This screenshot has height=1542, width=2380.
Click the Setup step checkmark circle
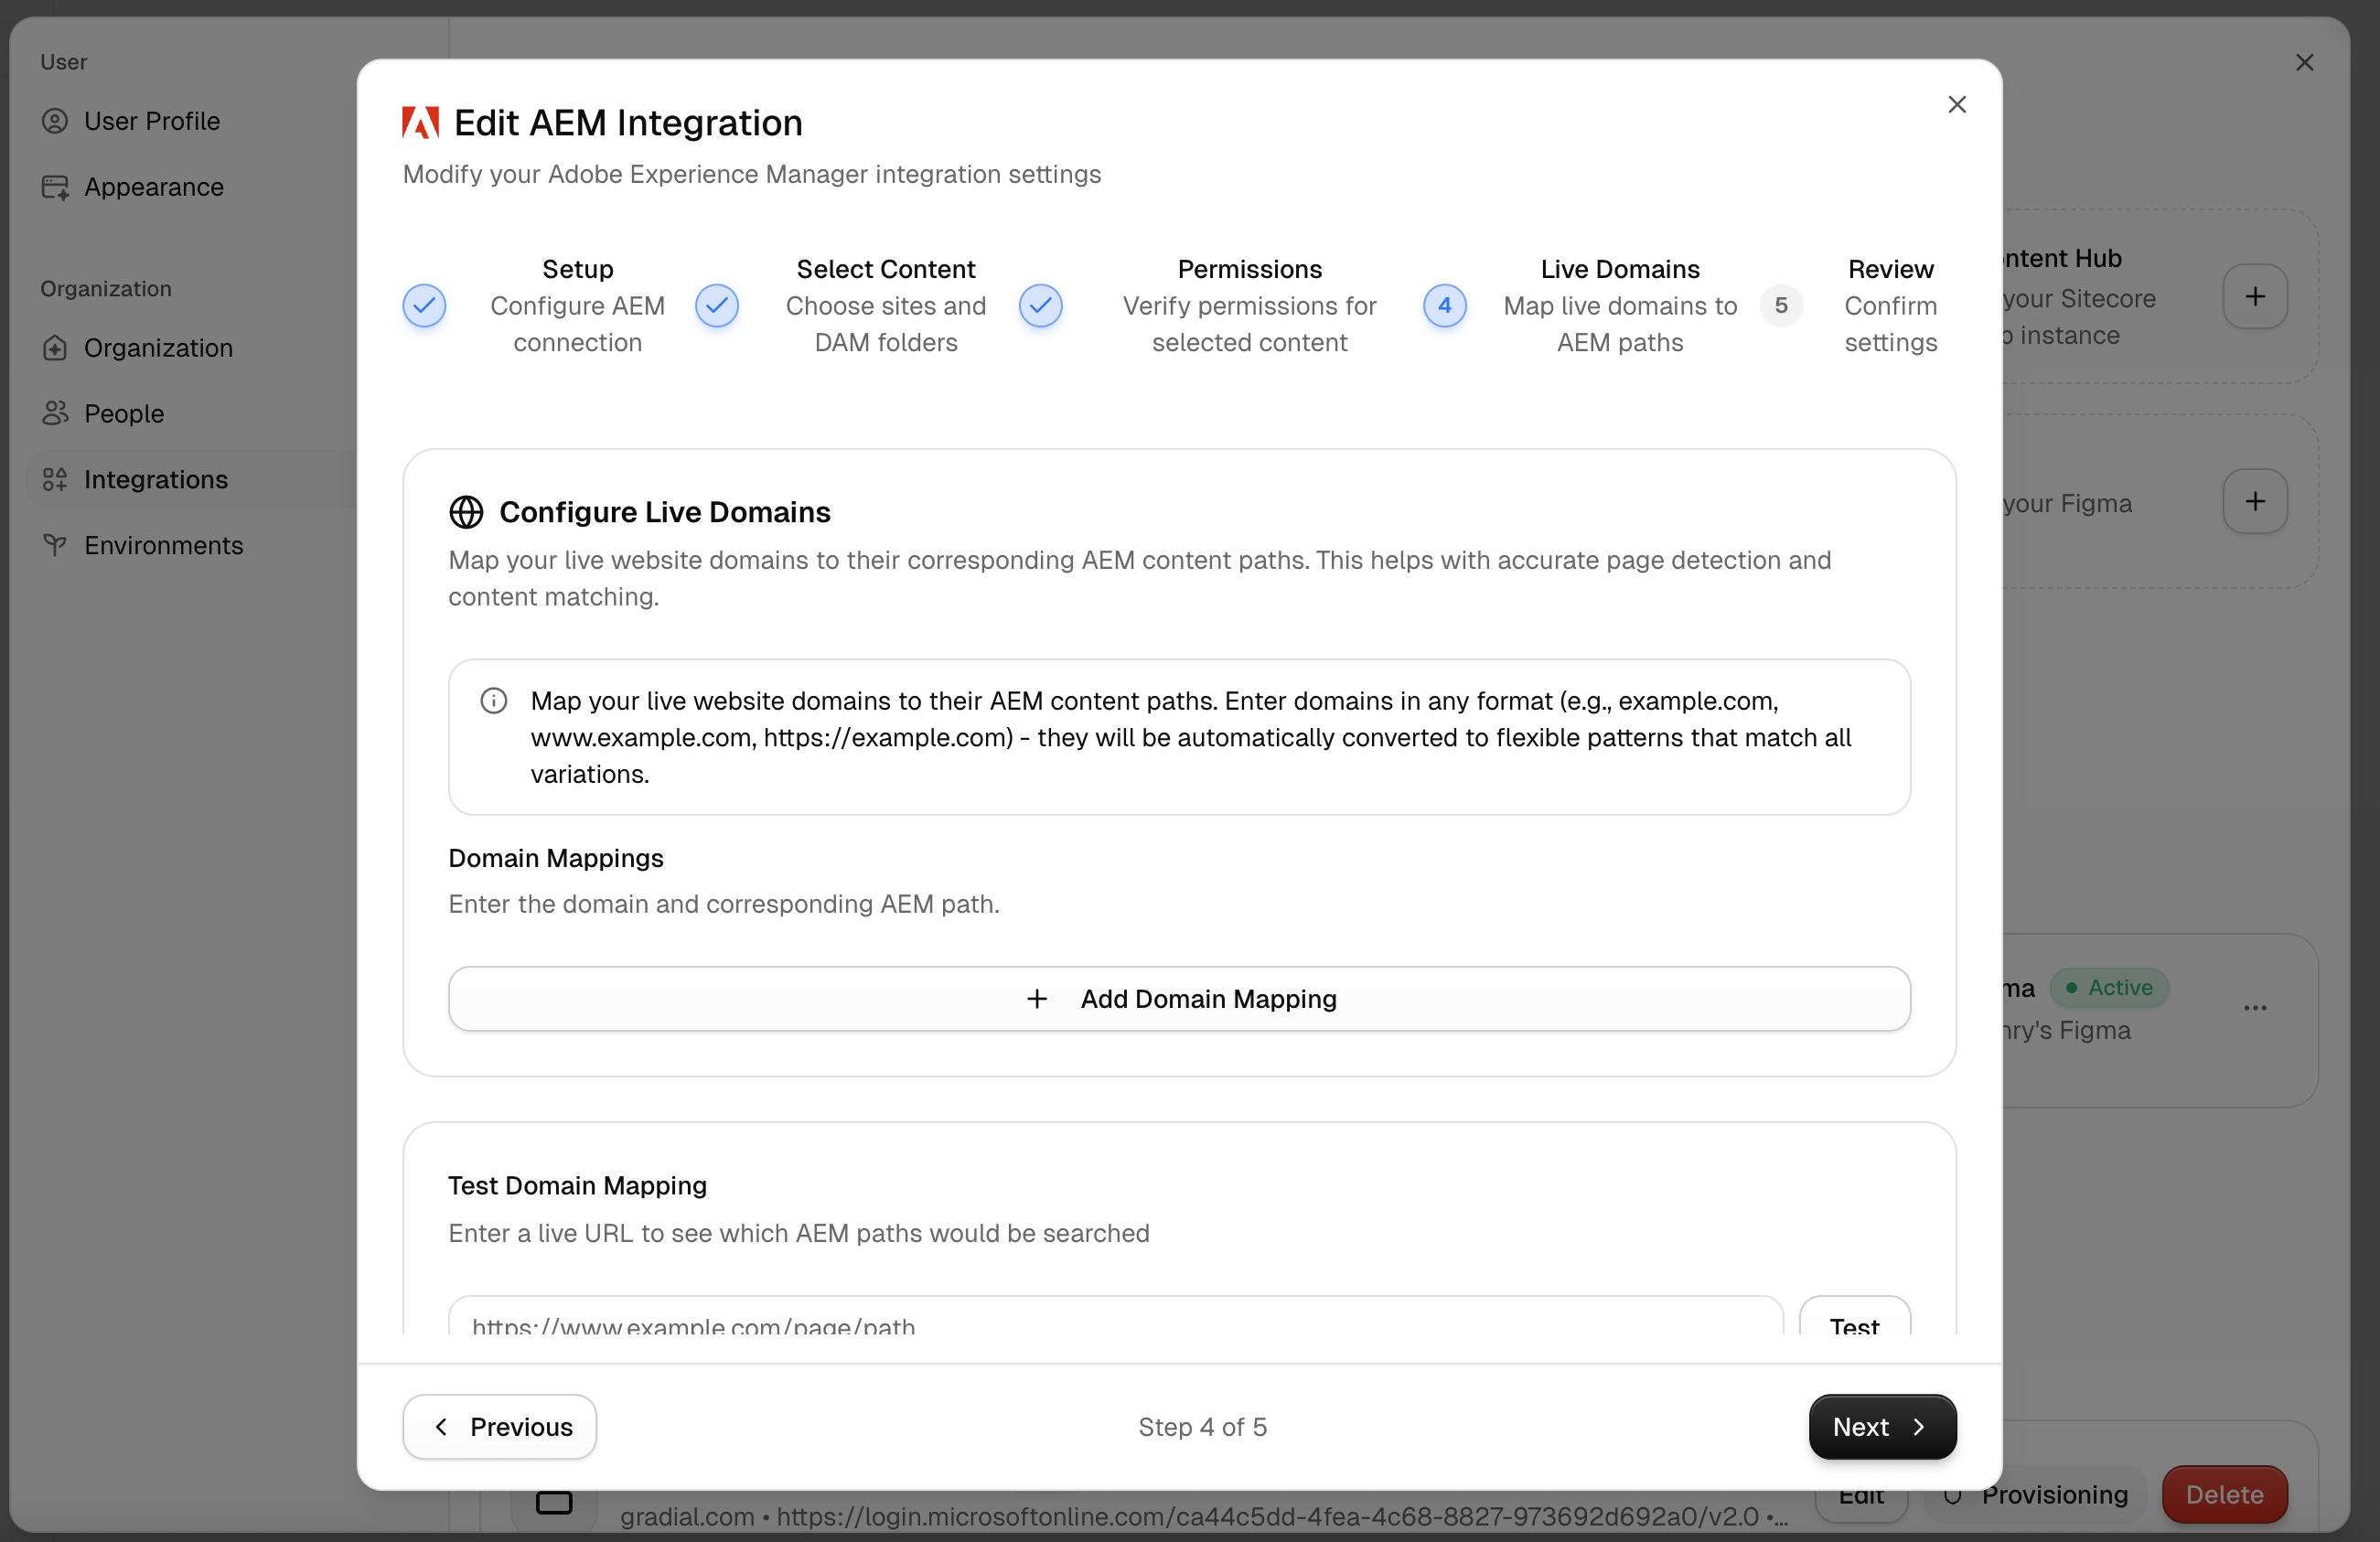[424, 306]
